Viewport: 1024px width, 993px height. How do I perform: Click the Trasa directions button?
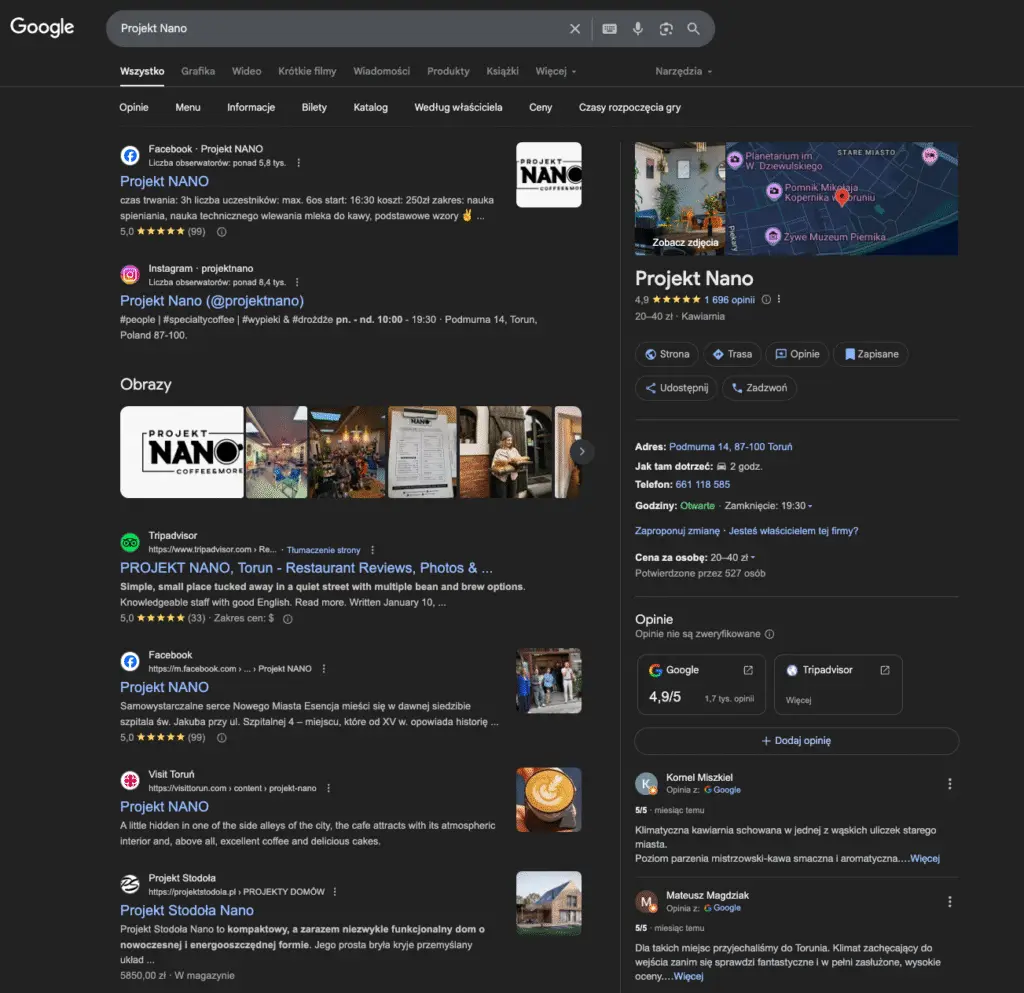pyautogui.click(x=732, y=354)
